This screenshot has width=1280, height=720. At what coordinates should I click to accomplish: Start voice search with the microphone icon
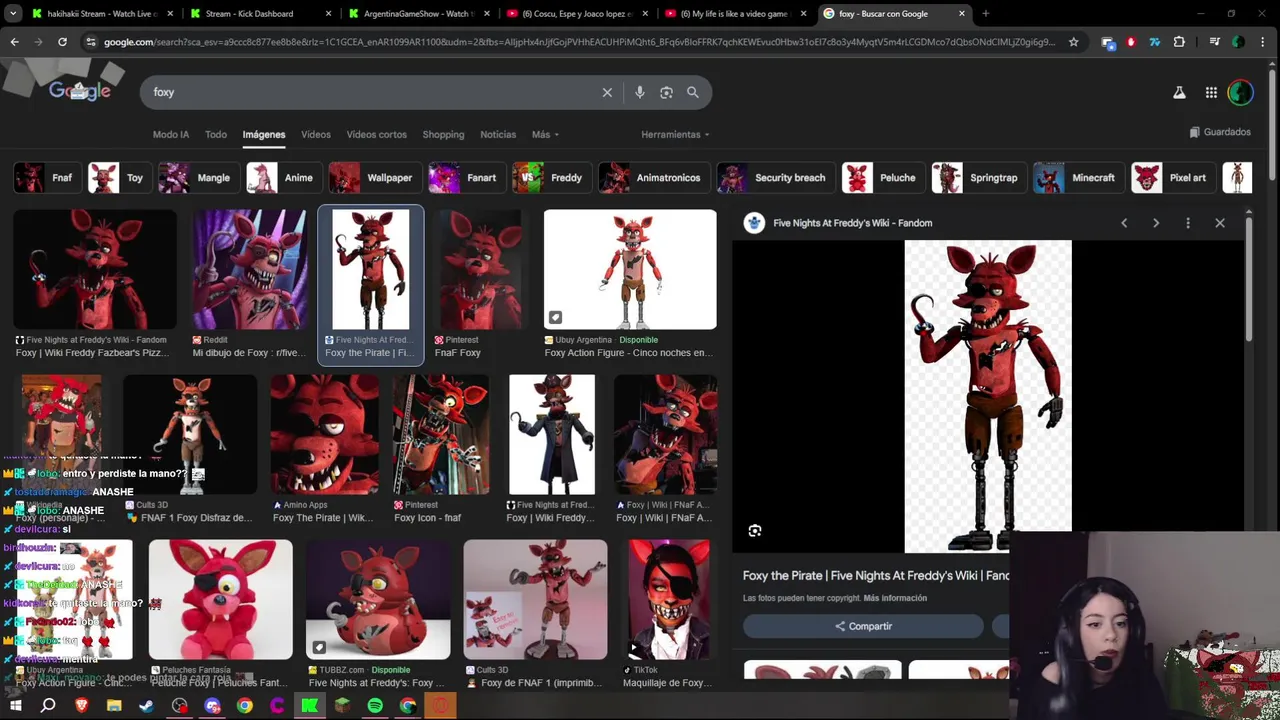pyautogui.click(x=640, y=92)
